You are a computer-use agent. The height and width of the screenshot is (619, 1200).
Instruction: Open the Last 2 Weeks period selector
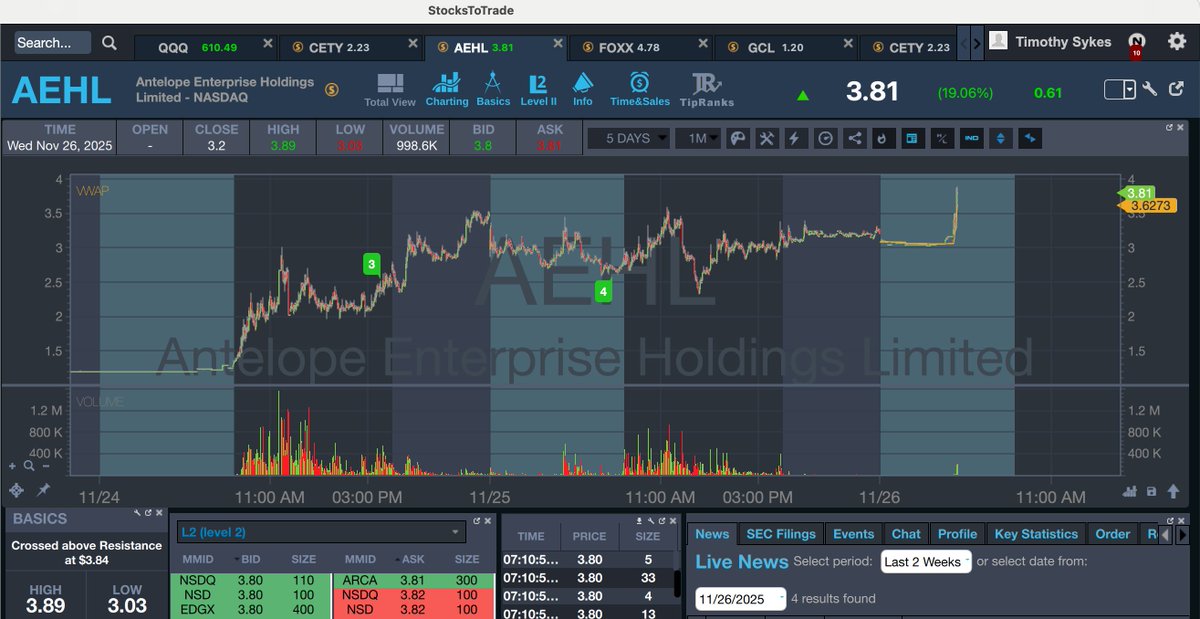pos(925,562)
